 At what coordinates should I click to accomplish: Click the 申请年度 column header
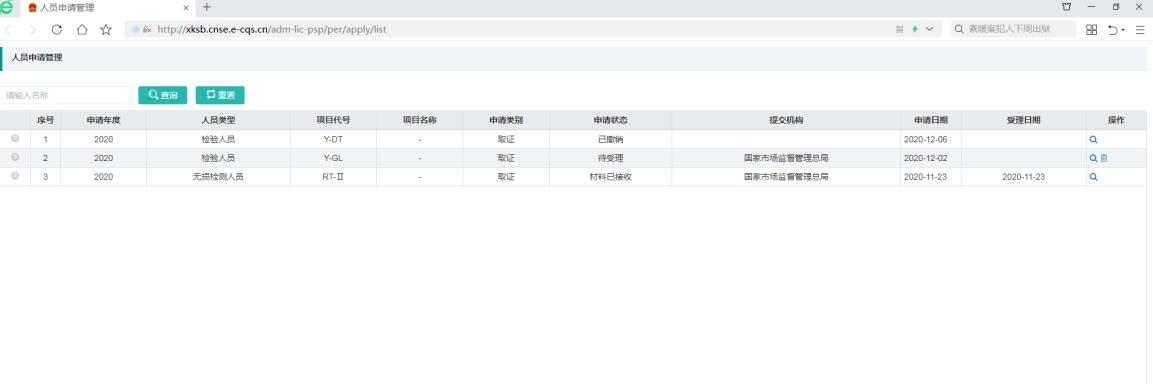pos(103,120)
